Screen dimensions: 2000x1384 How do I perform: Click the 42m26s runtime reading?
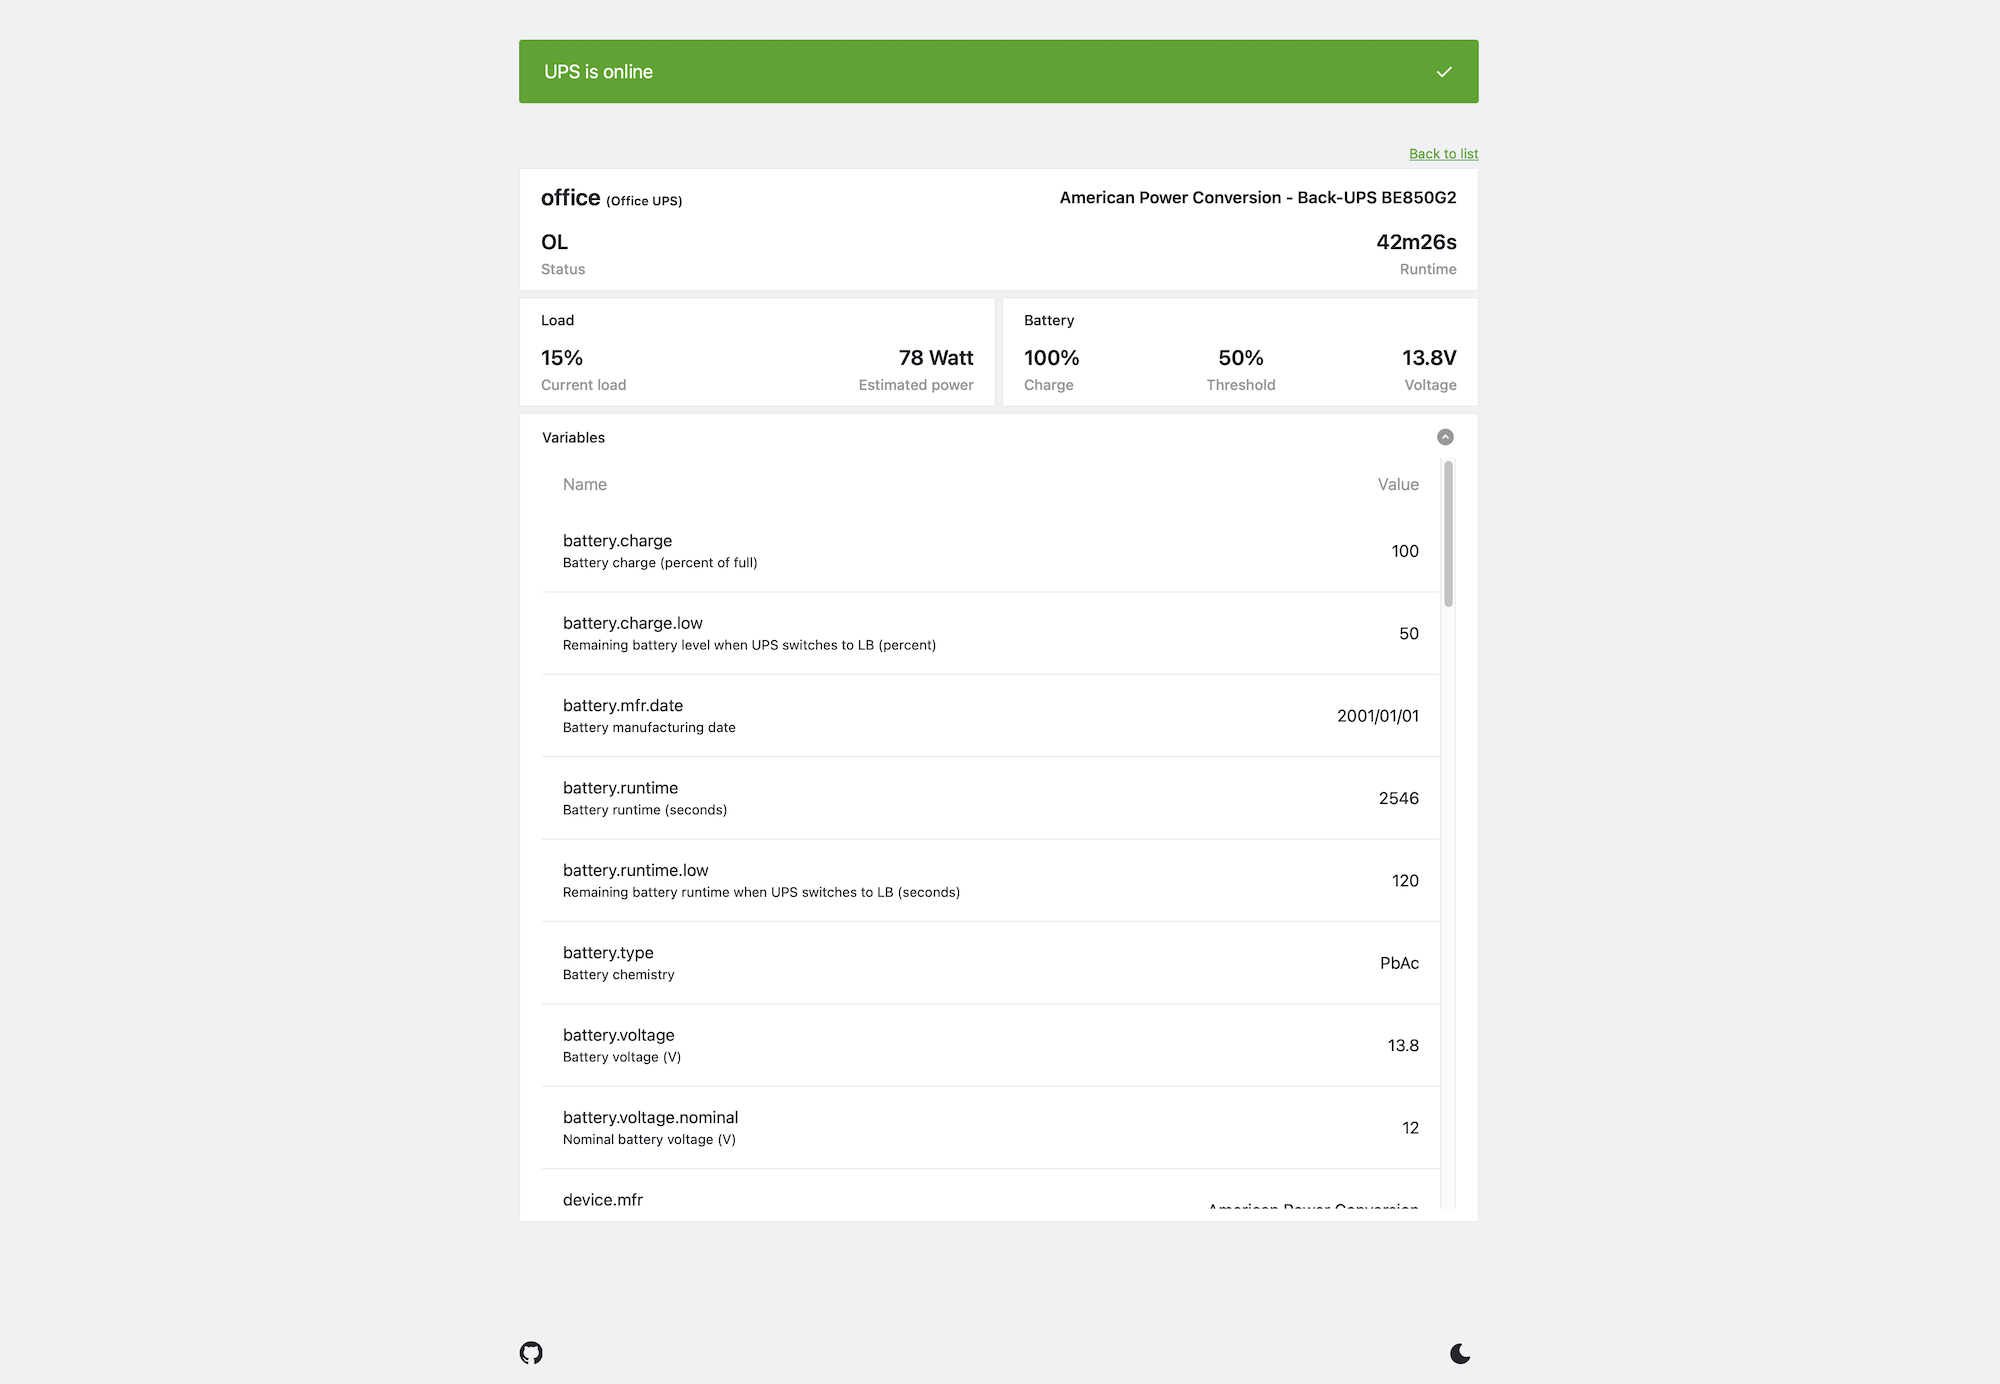pyautogui.click(x=1416, y=242)
